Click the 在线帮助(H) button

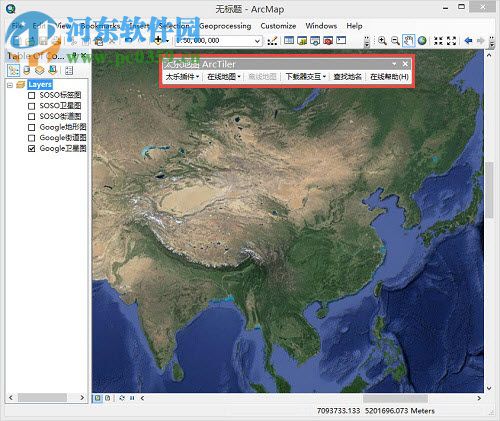pyautogui.click(x=389, y=77)
